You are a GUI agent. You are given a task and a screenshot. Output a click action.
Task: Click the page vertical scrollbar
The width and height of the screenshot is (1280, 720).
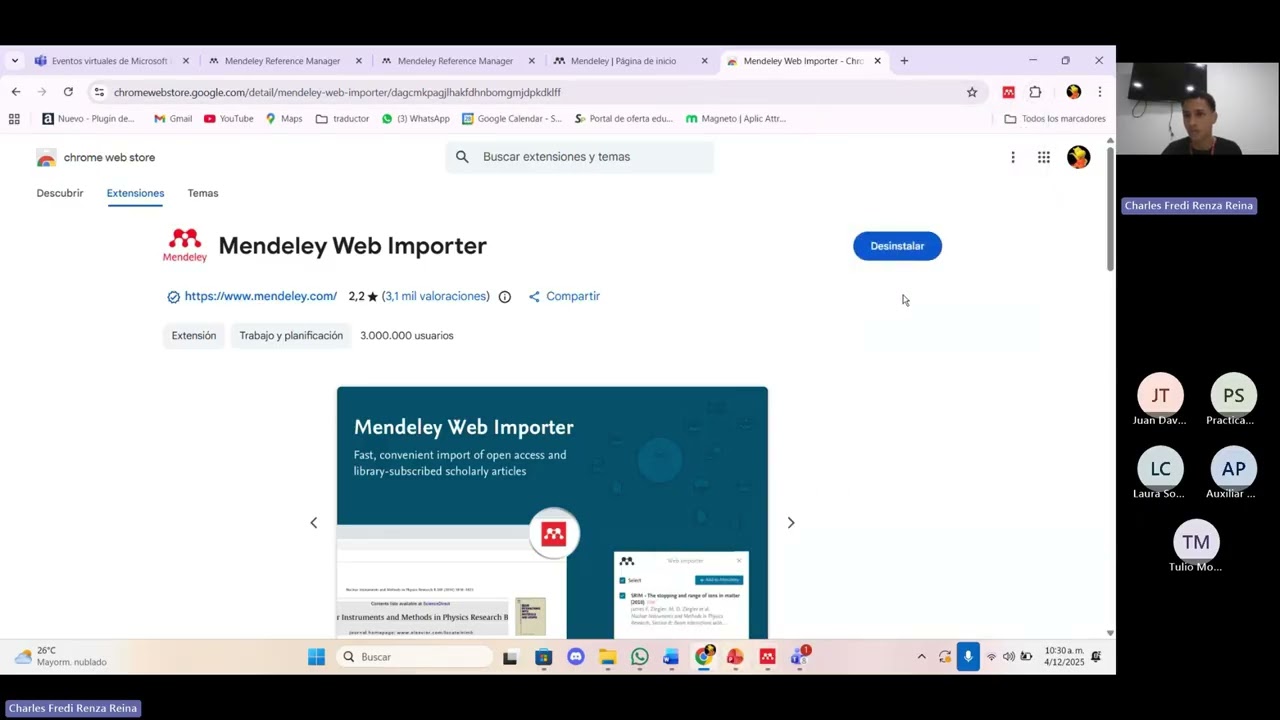(1110, 210)
